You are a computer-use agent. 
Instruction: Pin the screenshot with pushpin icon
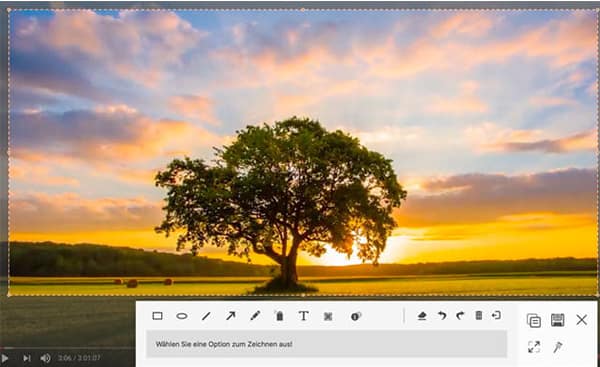point(558,347)
